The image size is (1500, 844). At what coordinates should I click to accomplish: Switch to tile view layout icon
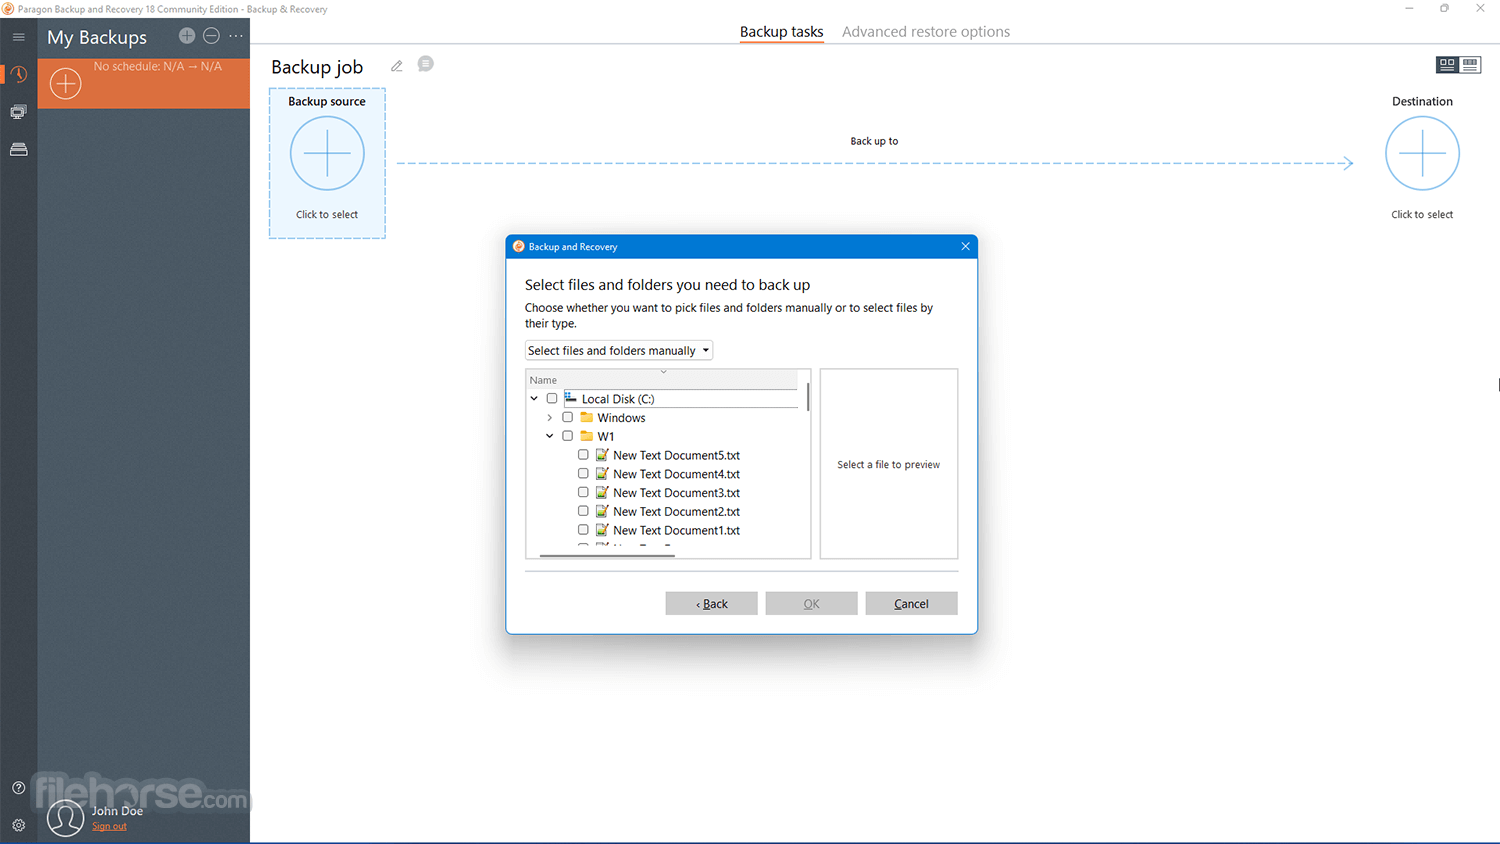click(1447, 64)
